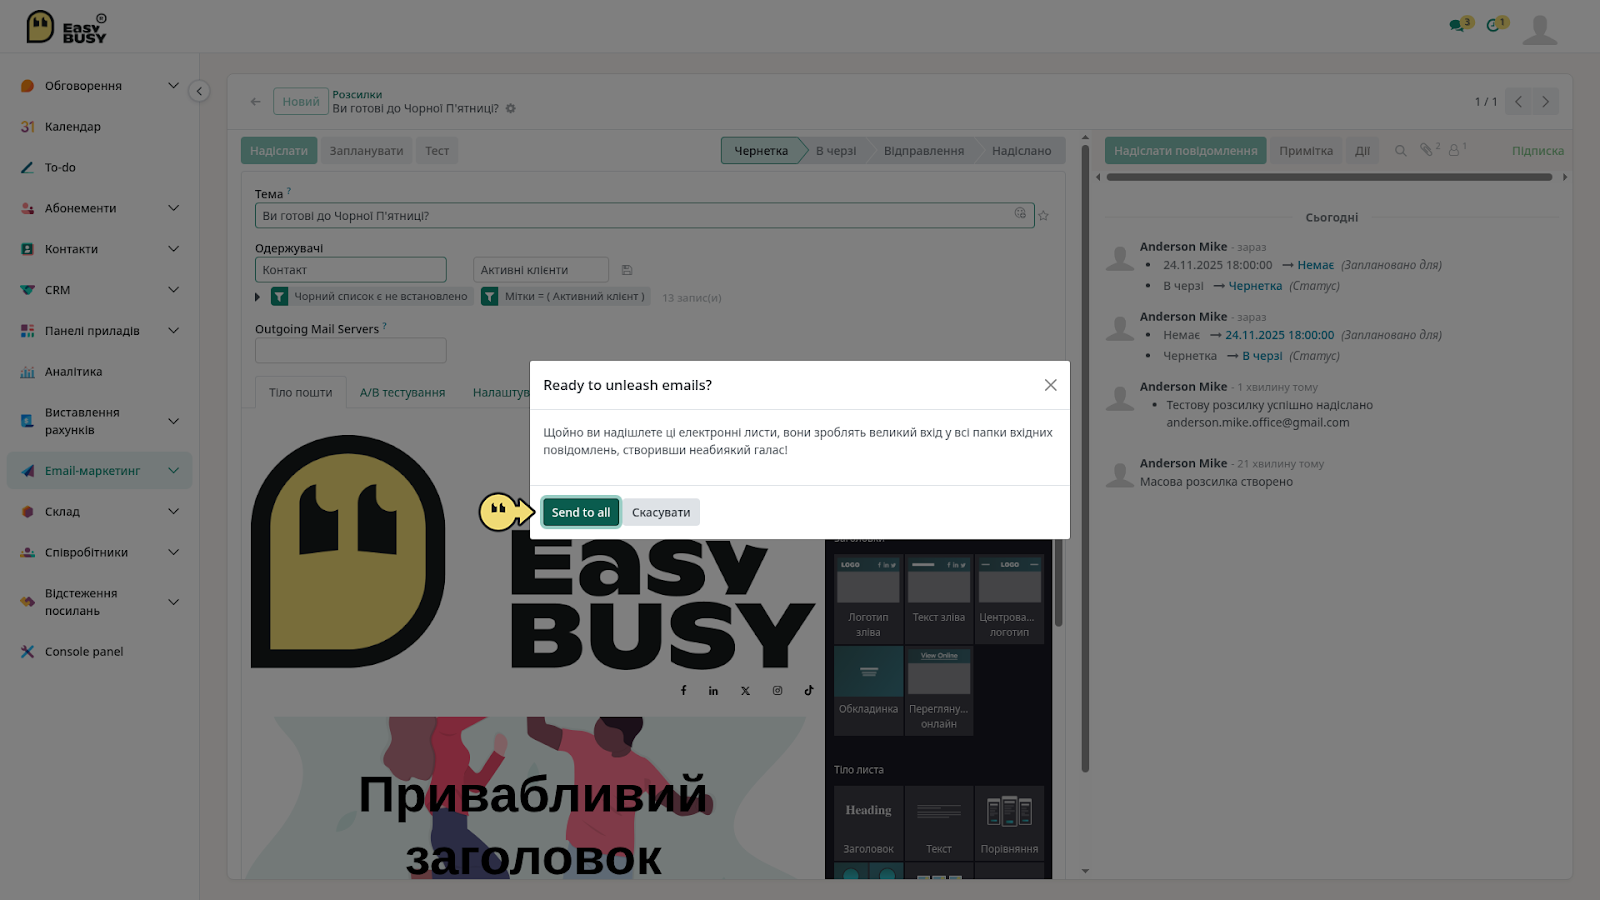Switch to the A/B тестування tab
Viewport: 1600px width, 900px height.
[402, 392]
